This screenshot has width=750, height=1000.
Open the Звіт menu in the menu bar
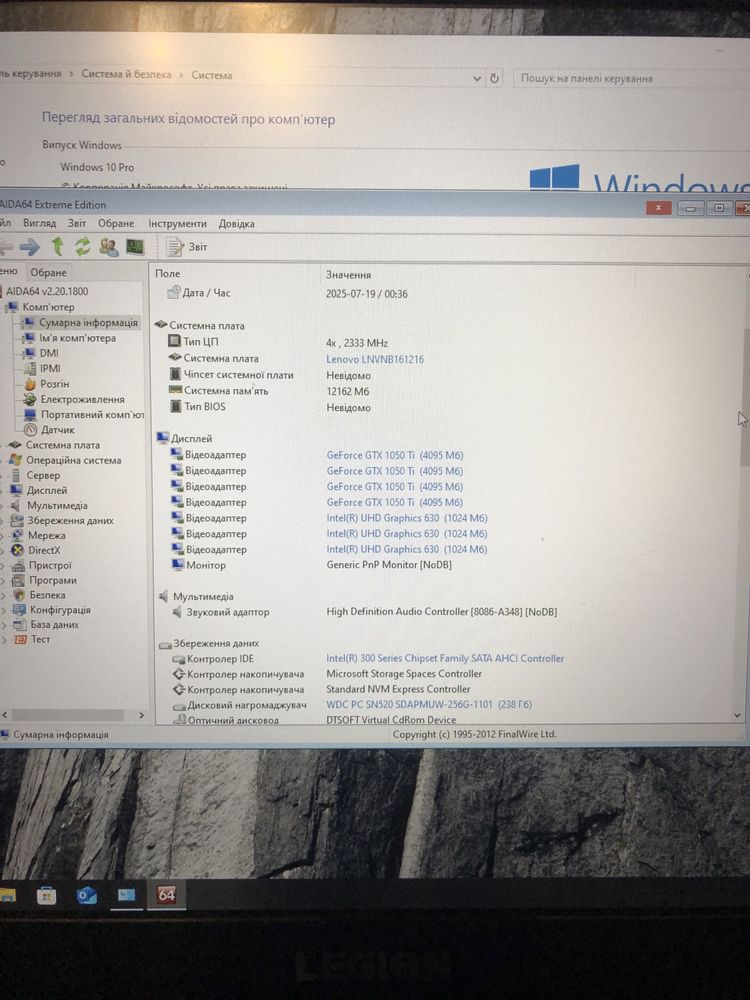pyautogui.click(x=77, y=223)
